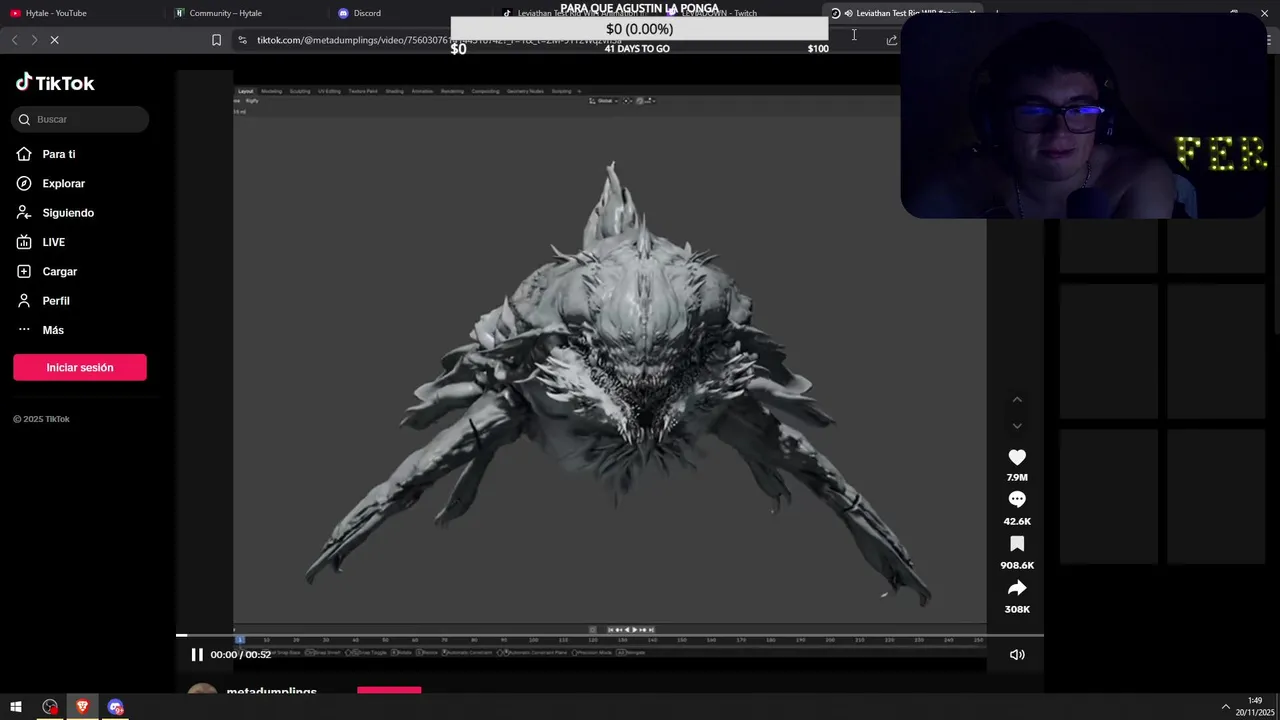Click the Iniciar sesión button
Screen dimensions: 1280x720
tap(80, 367)
